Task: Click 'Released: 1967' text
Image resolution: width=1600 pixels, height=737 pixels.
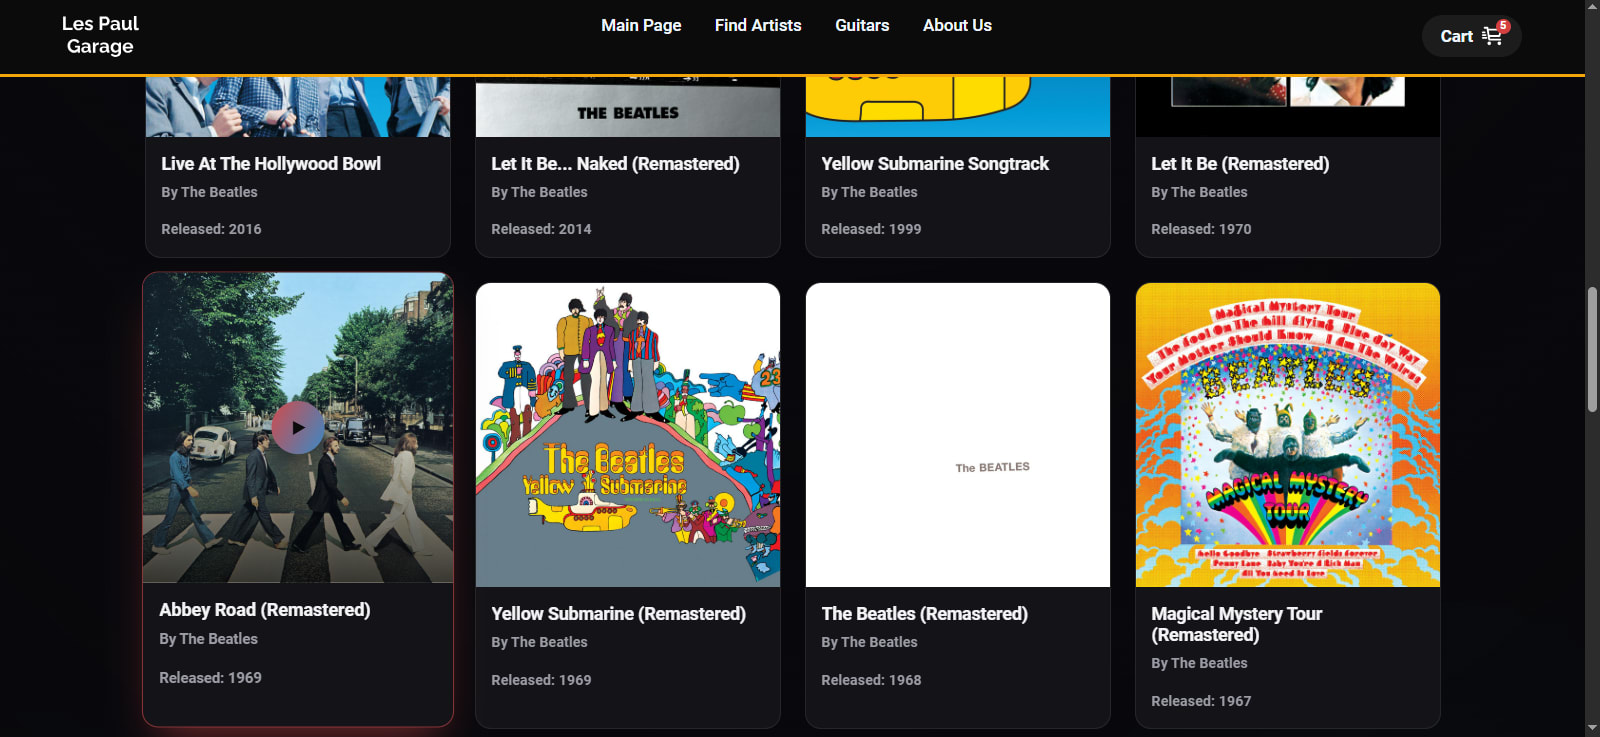Action: tap(1201, 701)
